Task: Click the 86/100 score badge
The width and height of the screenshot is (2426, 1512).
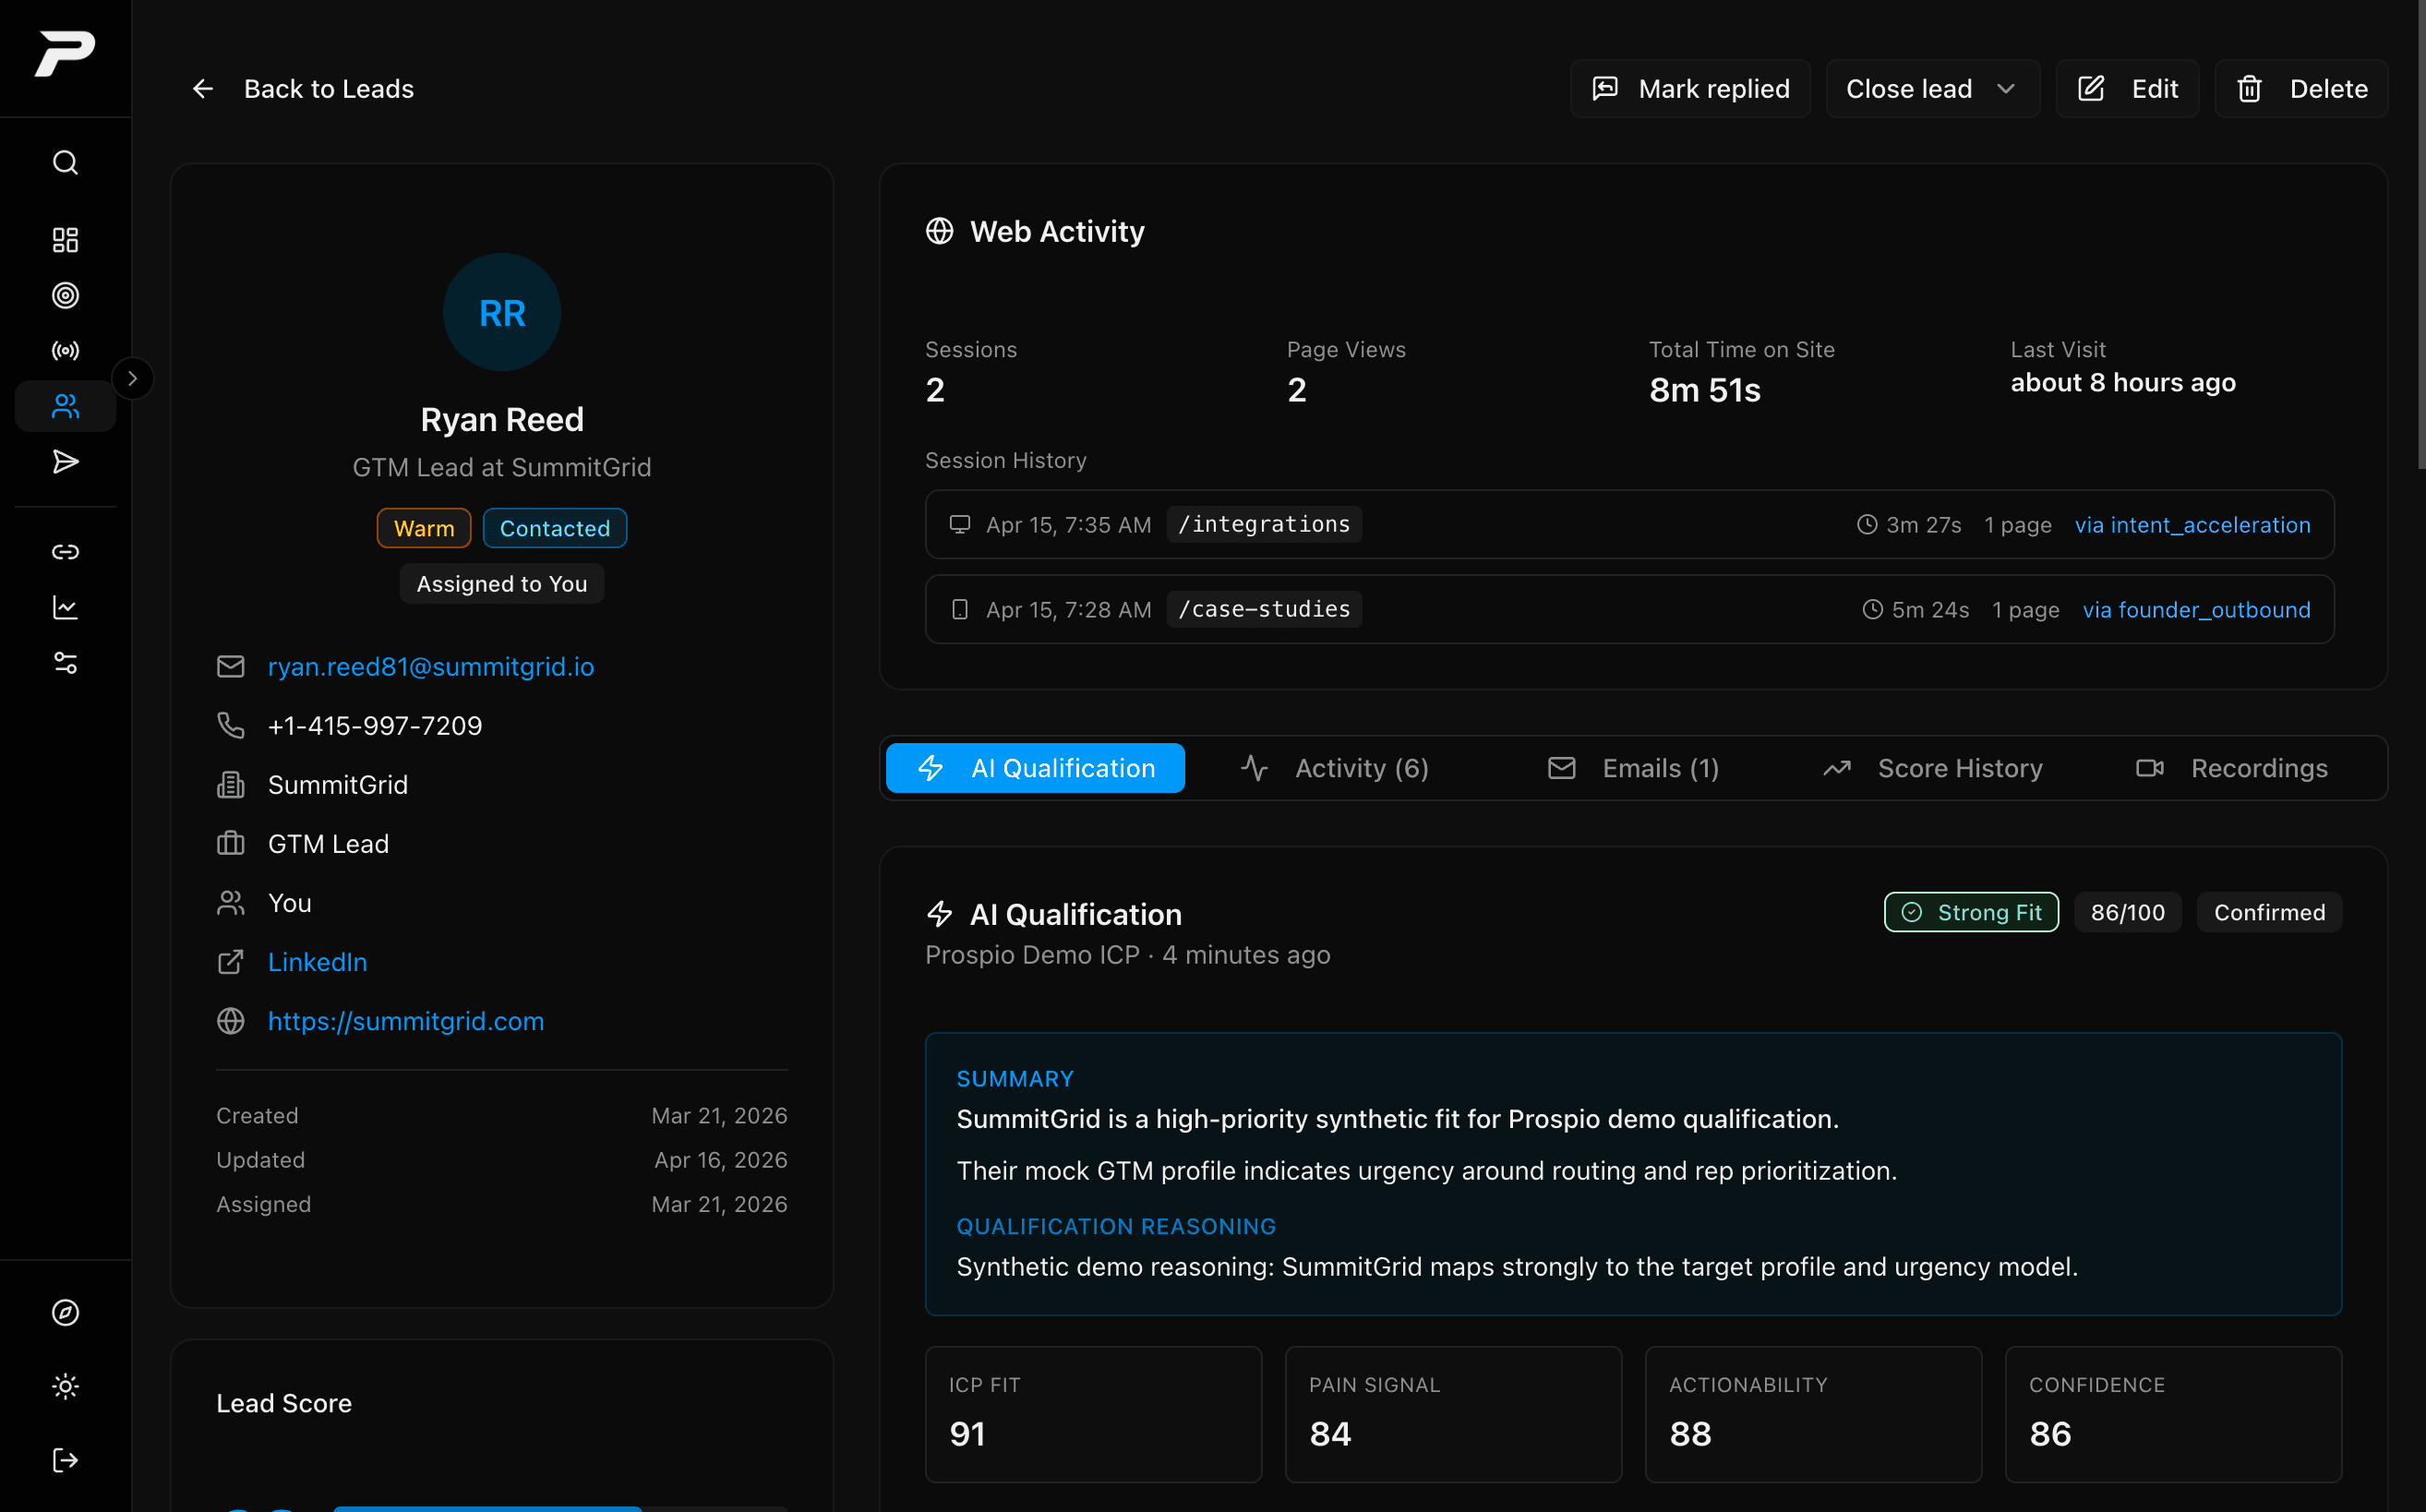Action: click(x=2128, y=912)
